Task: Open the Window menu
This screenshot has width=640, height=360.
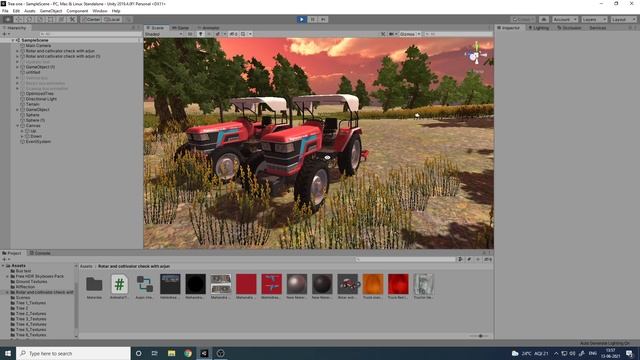Action: [x=100, y=11]
